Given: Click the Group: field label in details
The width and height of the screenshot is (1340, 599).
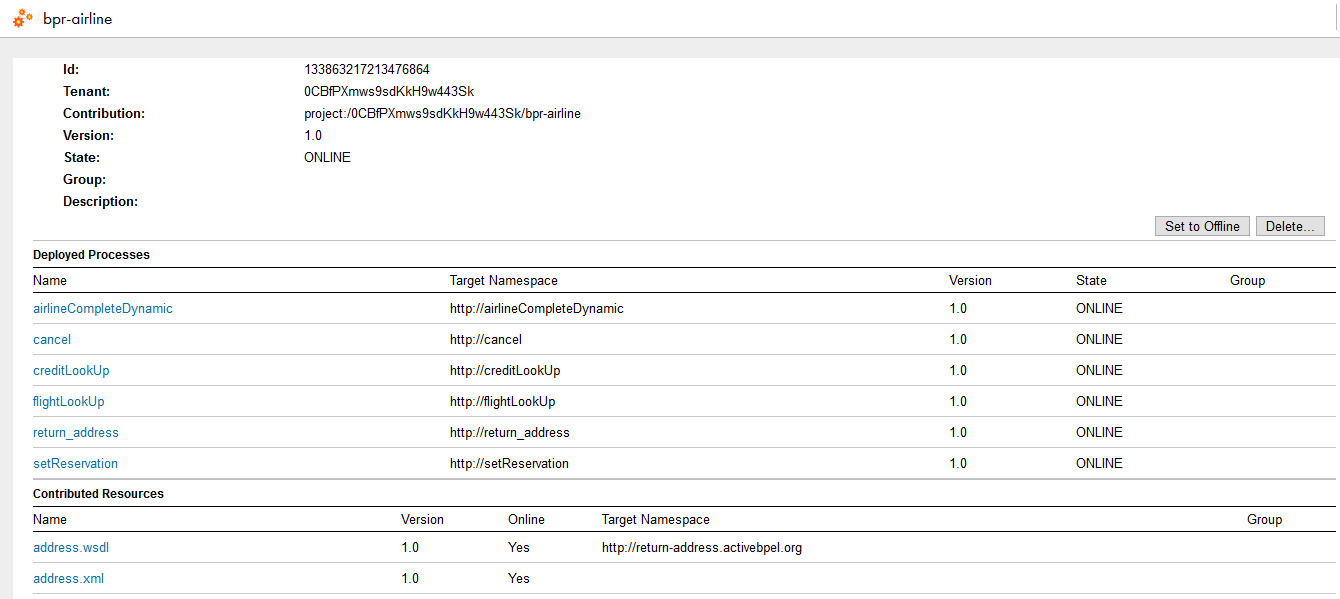Looking at the screenshot, I should (84, 180).
